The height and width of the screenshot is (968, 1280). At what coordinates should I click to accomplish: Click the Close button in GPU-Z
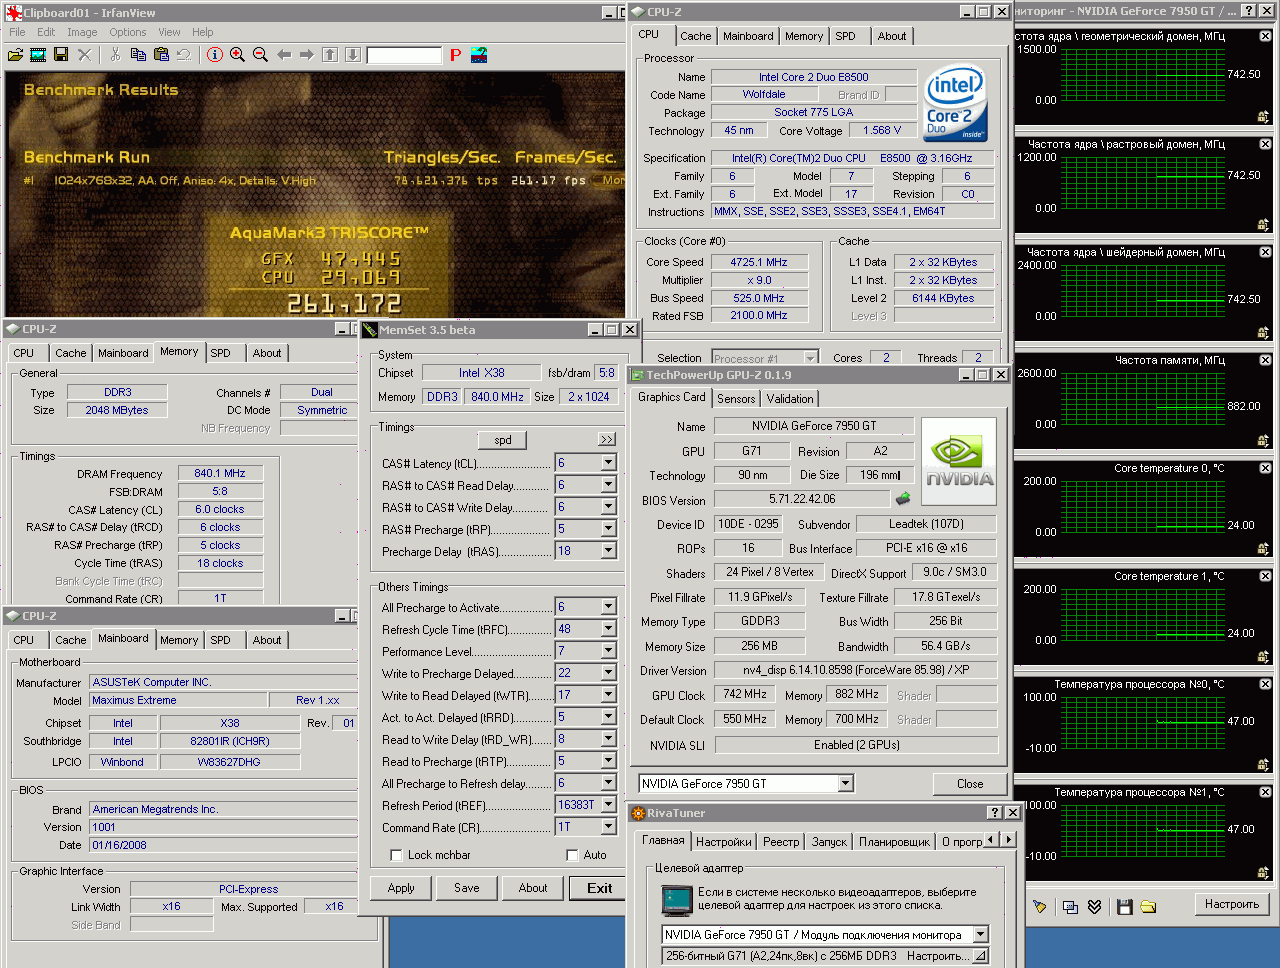click(969, 784)
